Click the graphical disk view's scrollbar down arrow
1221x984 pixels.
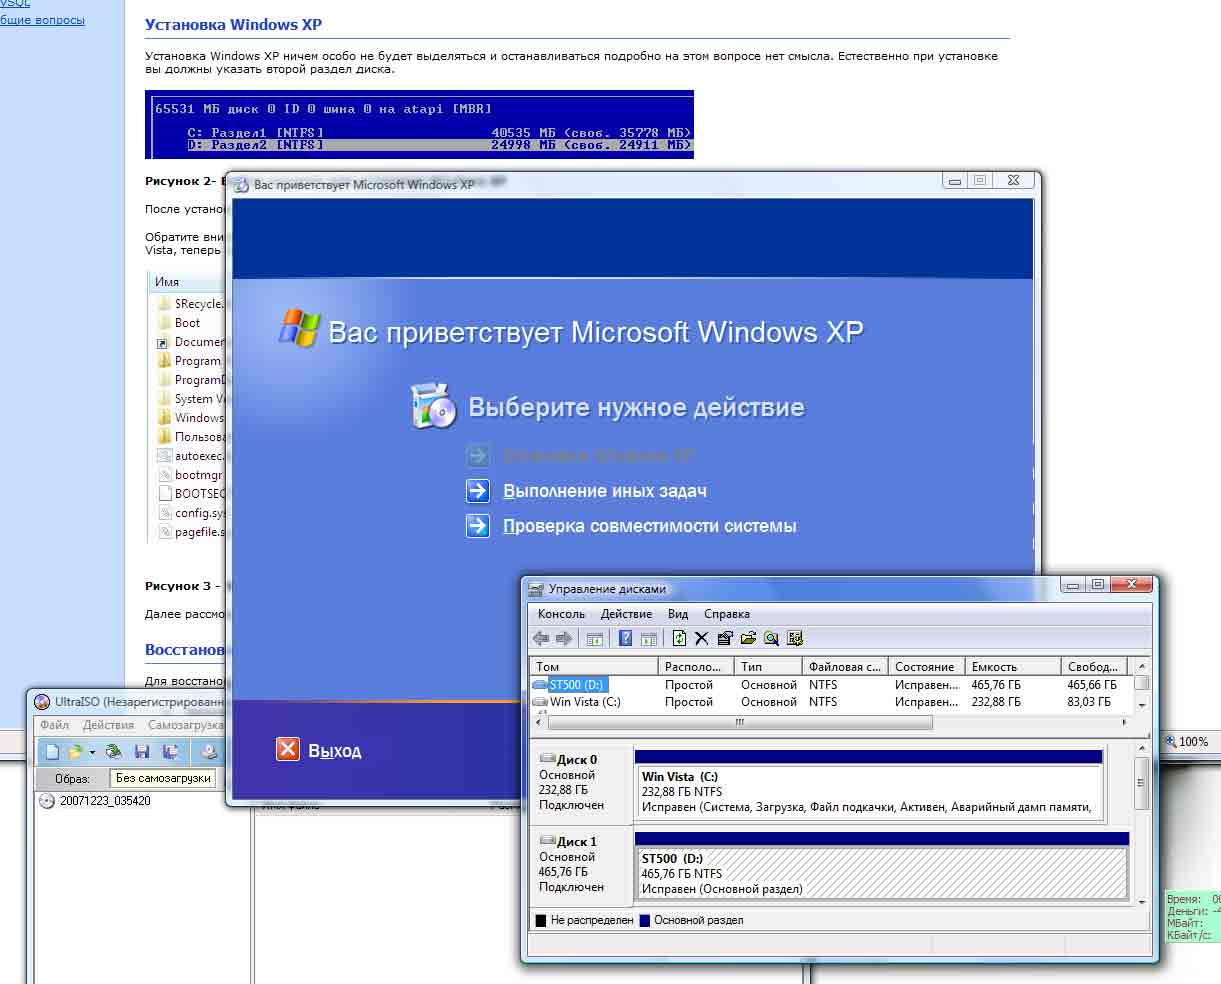point(1141,901)
